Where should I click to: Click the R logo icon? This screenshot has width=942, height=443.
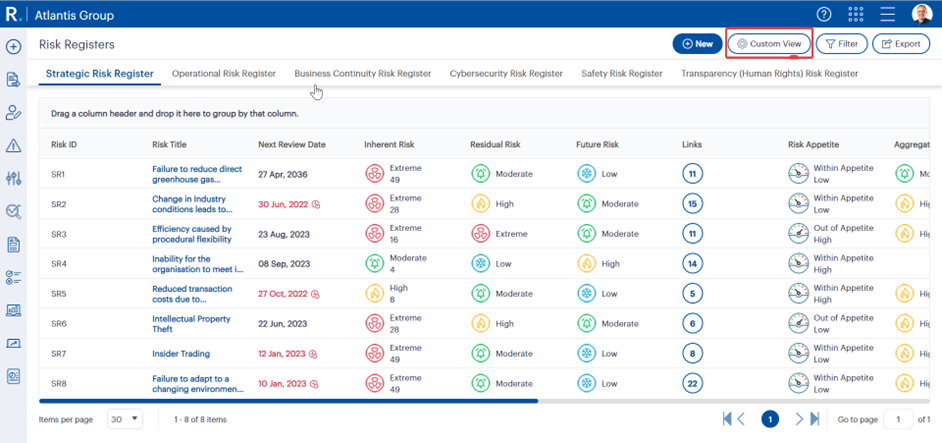coord(12,15)
